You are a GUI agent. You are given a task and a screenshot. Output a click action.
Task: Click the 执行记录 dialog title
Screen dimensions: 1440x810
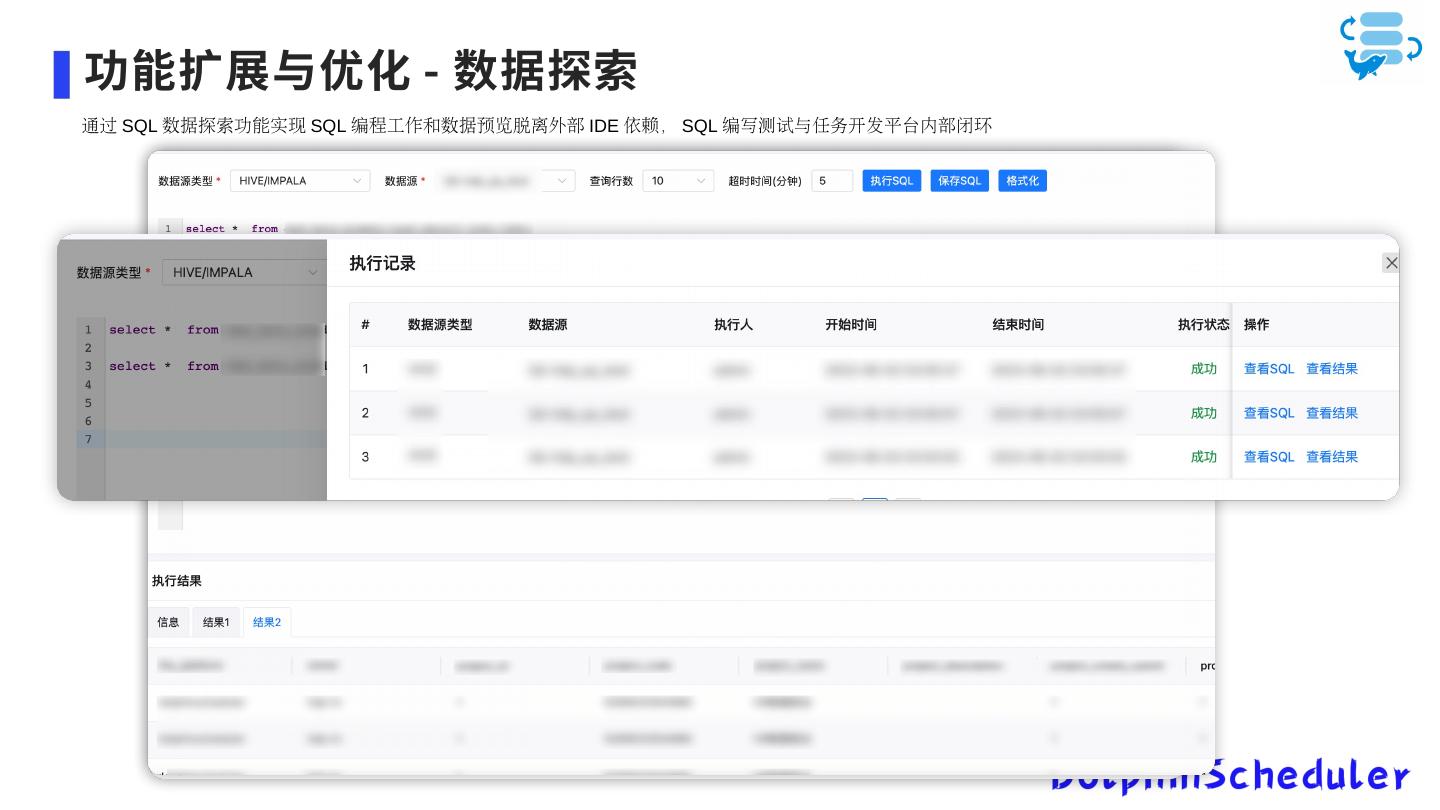point(382,263)
